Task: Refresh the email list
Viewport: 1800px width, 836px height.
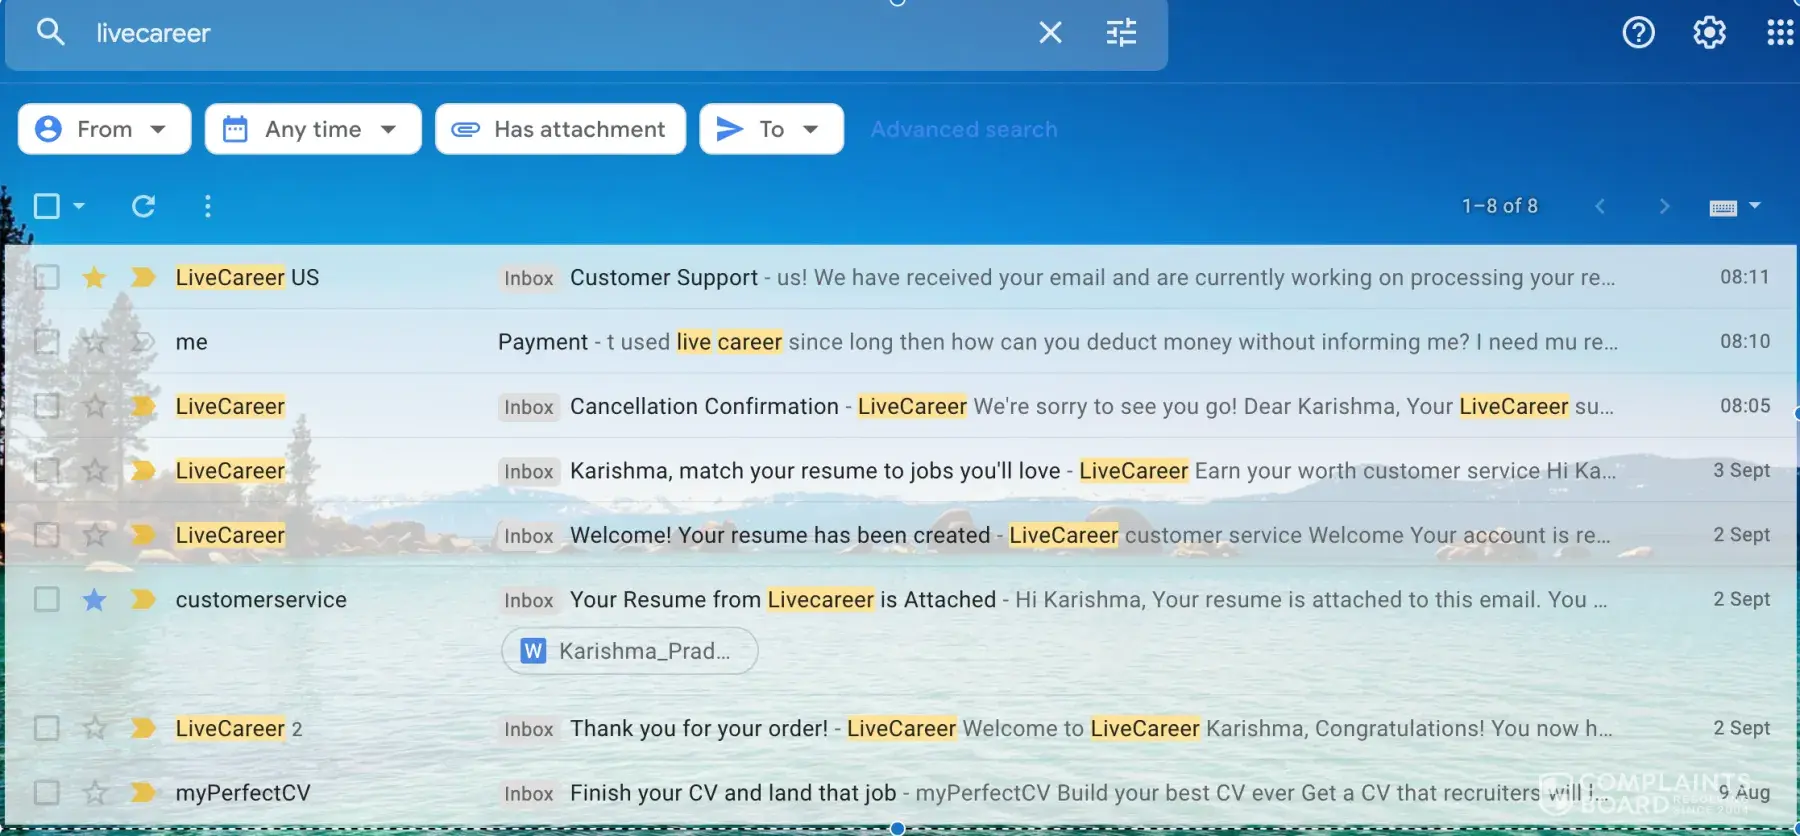Action: [143, 206]
